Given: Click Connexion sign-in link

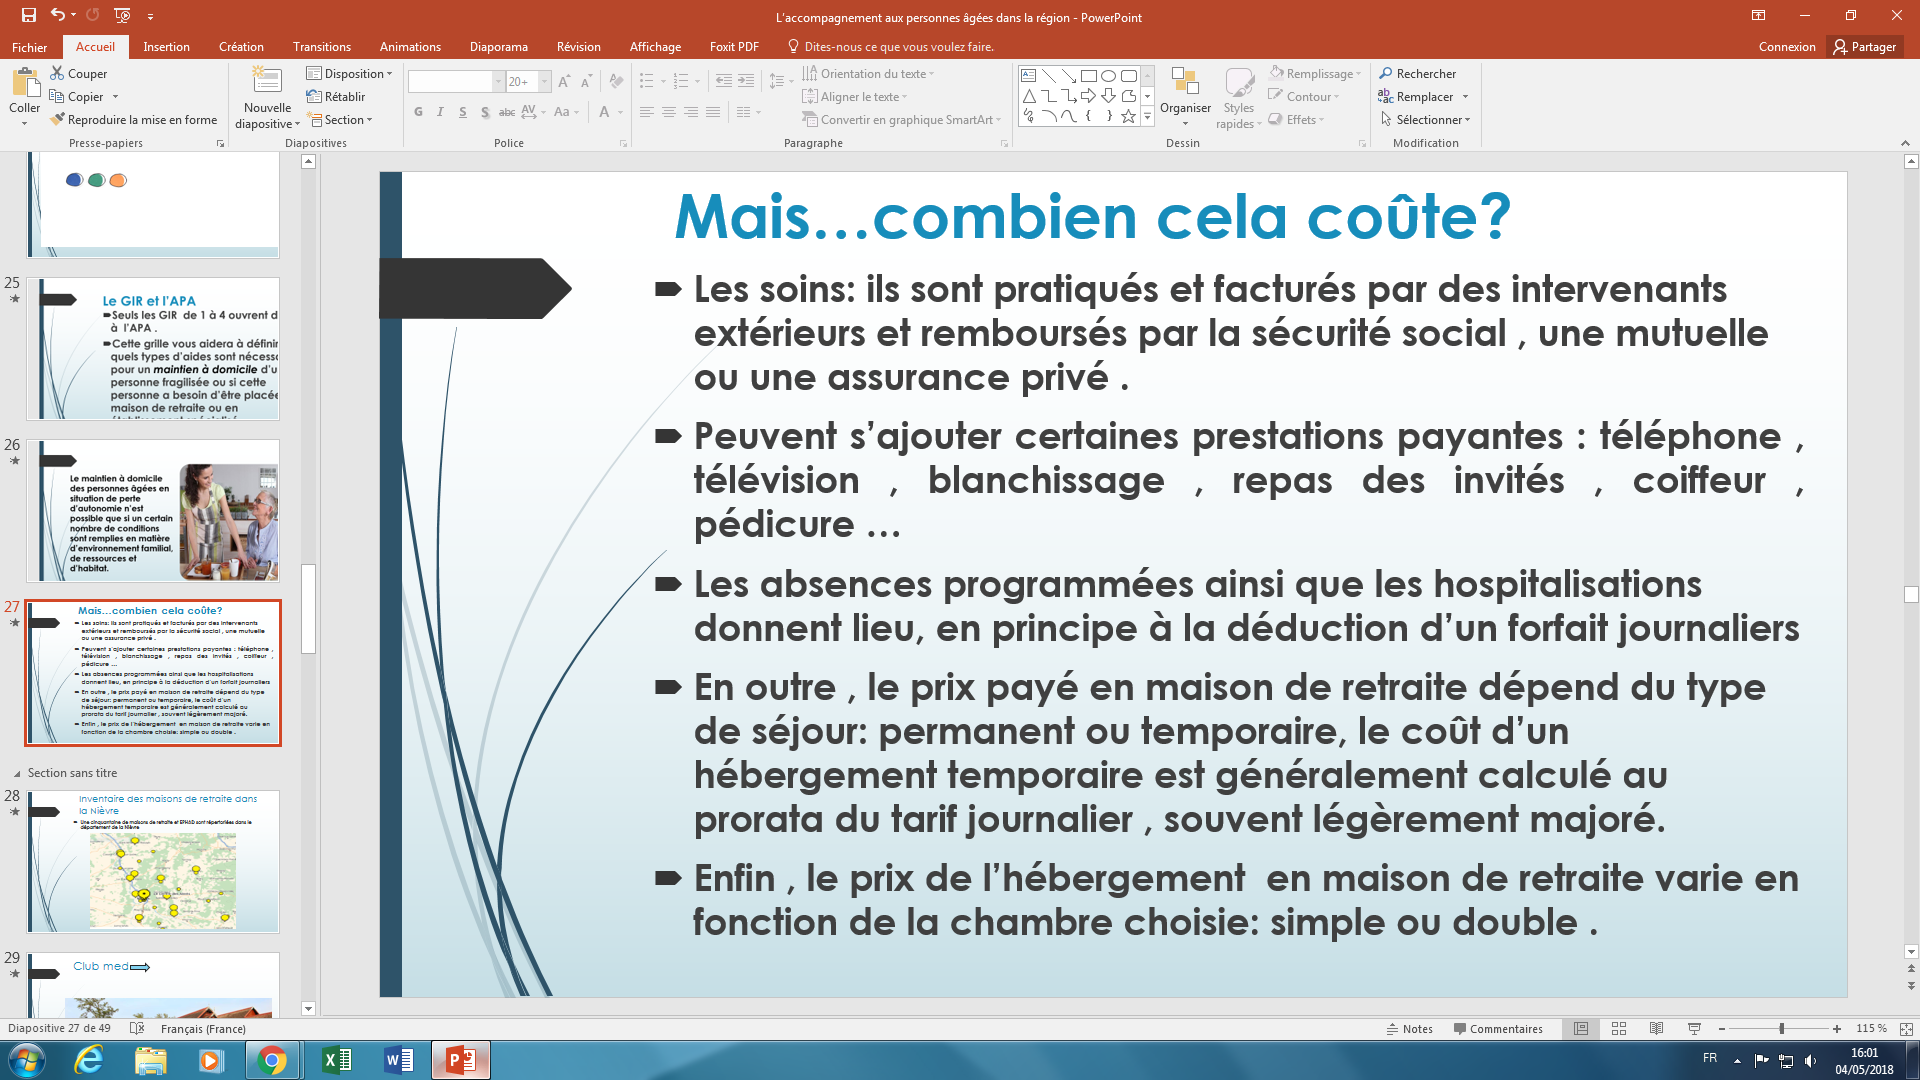Looking at the screenshot, I should pyautogui.click(x=1787, y=46).
